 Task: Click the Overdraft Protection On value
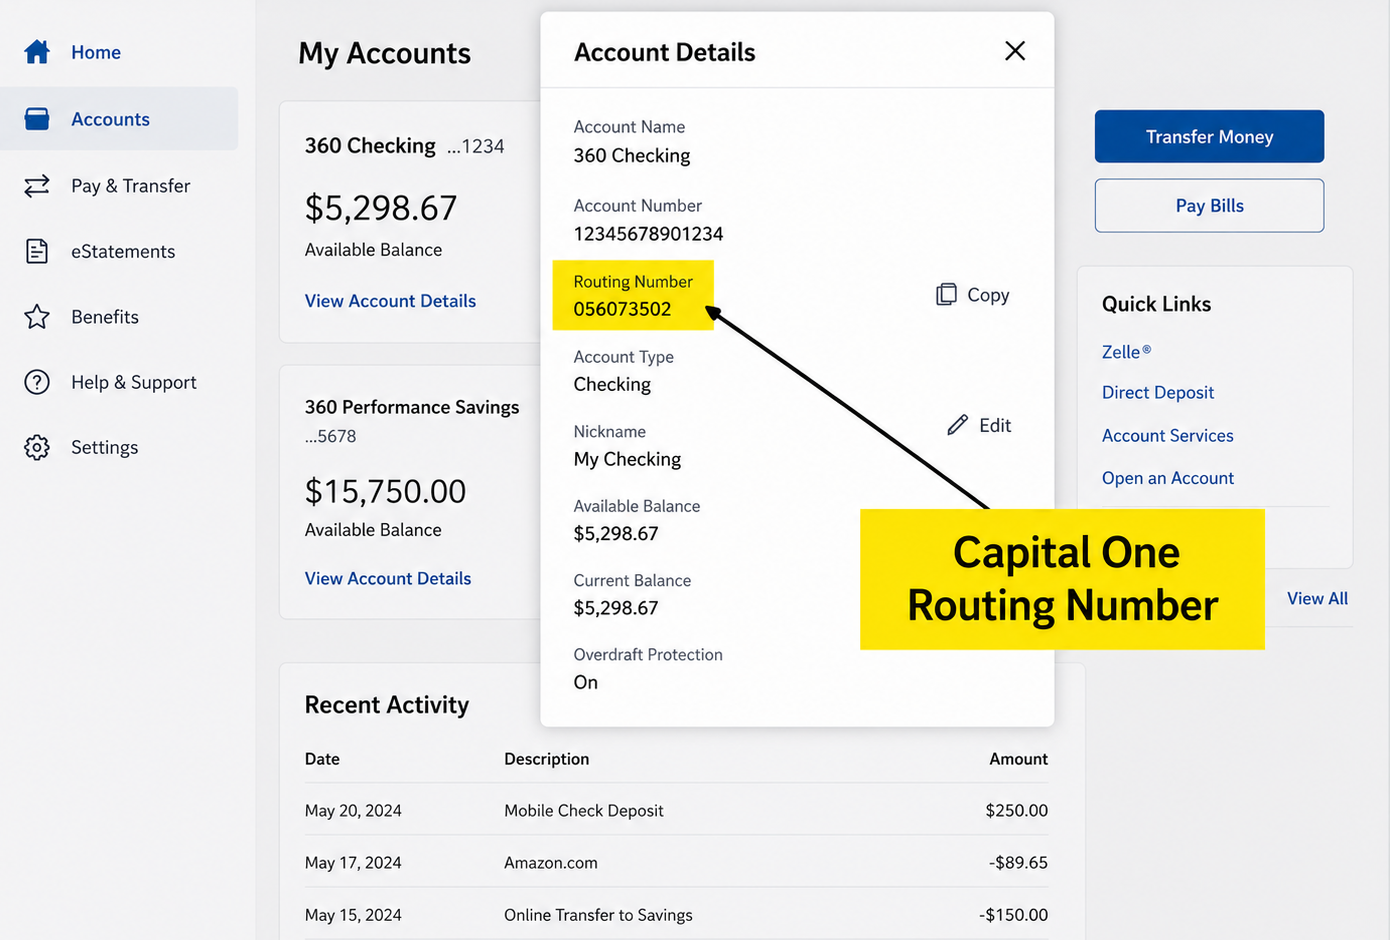586,682
